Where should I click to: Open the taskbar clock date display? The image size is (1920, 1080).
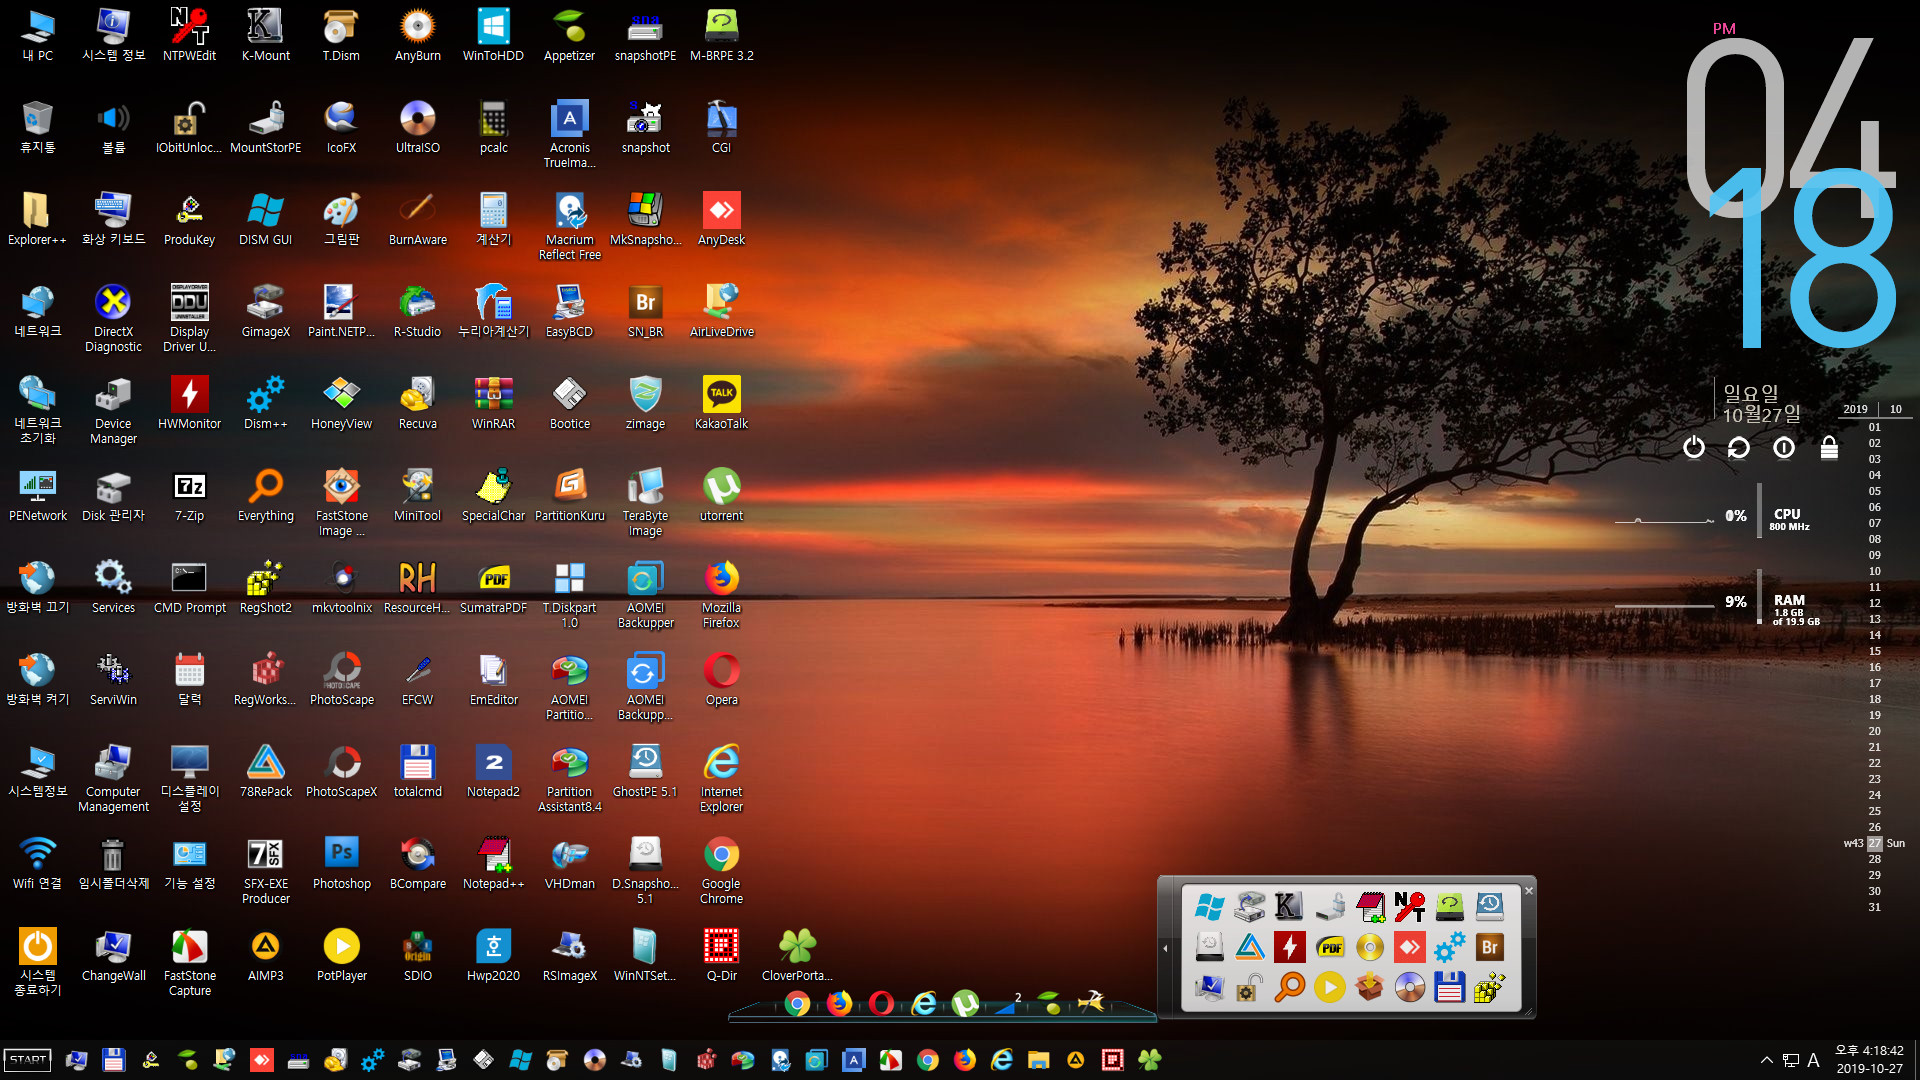[x=1869, y=1059]
